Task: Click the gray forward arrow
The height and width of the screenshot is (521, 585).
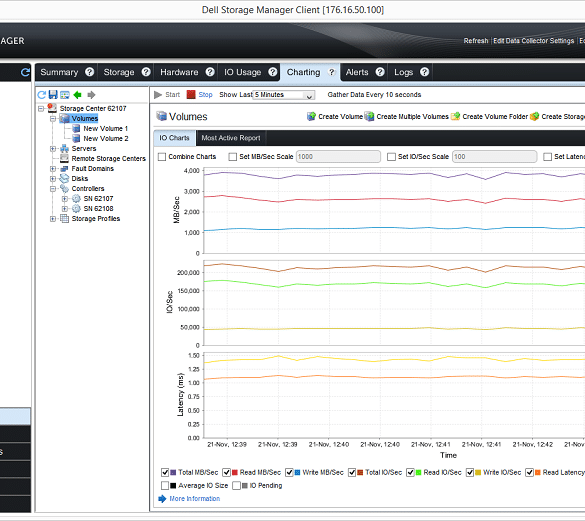Action: point(91,95)
